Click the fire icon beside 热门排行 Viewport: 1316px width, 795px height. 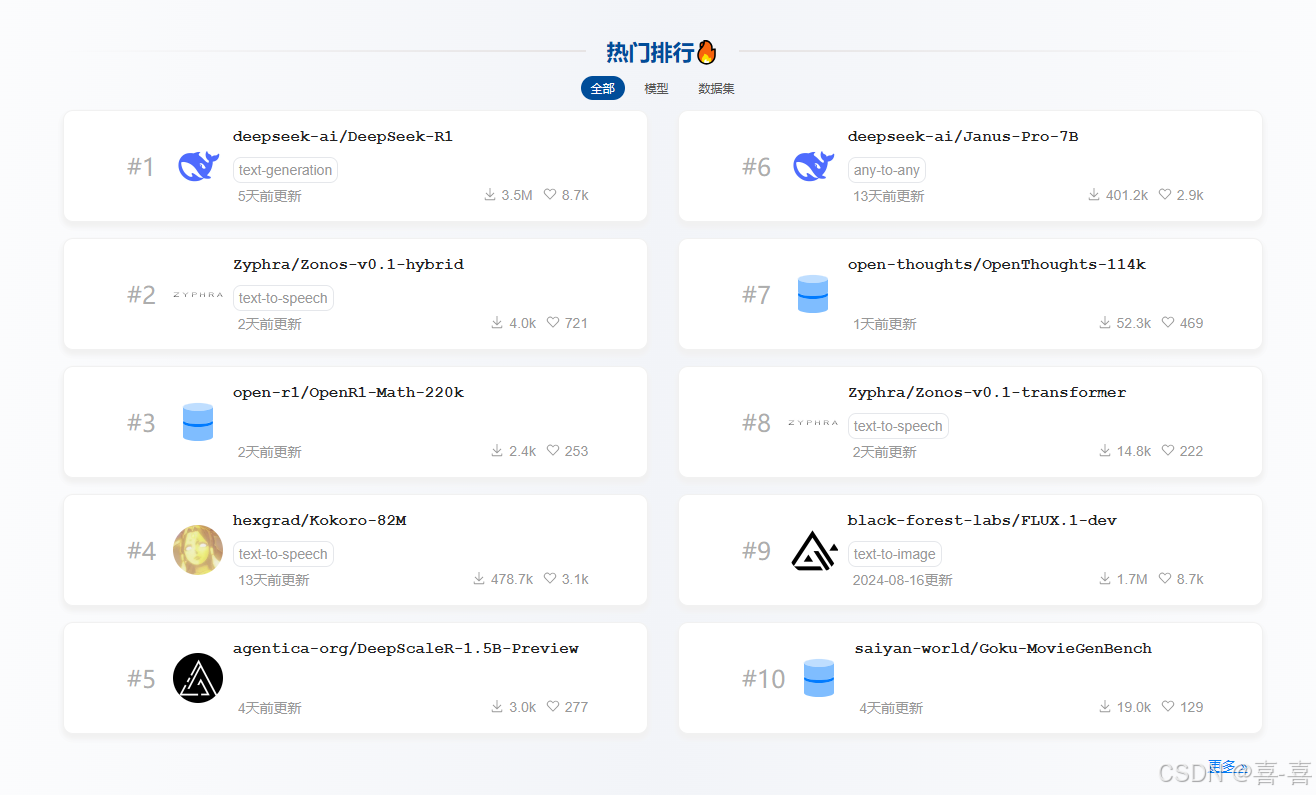[707, 52]
